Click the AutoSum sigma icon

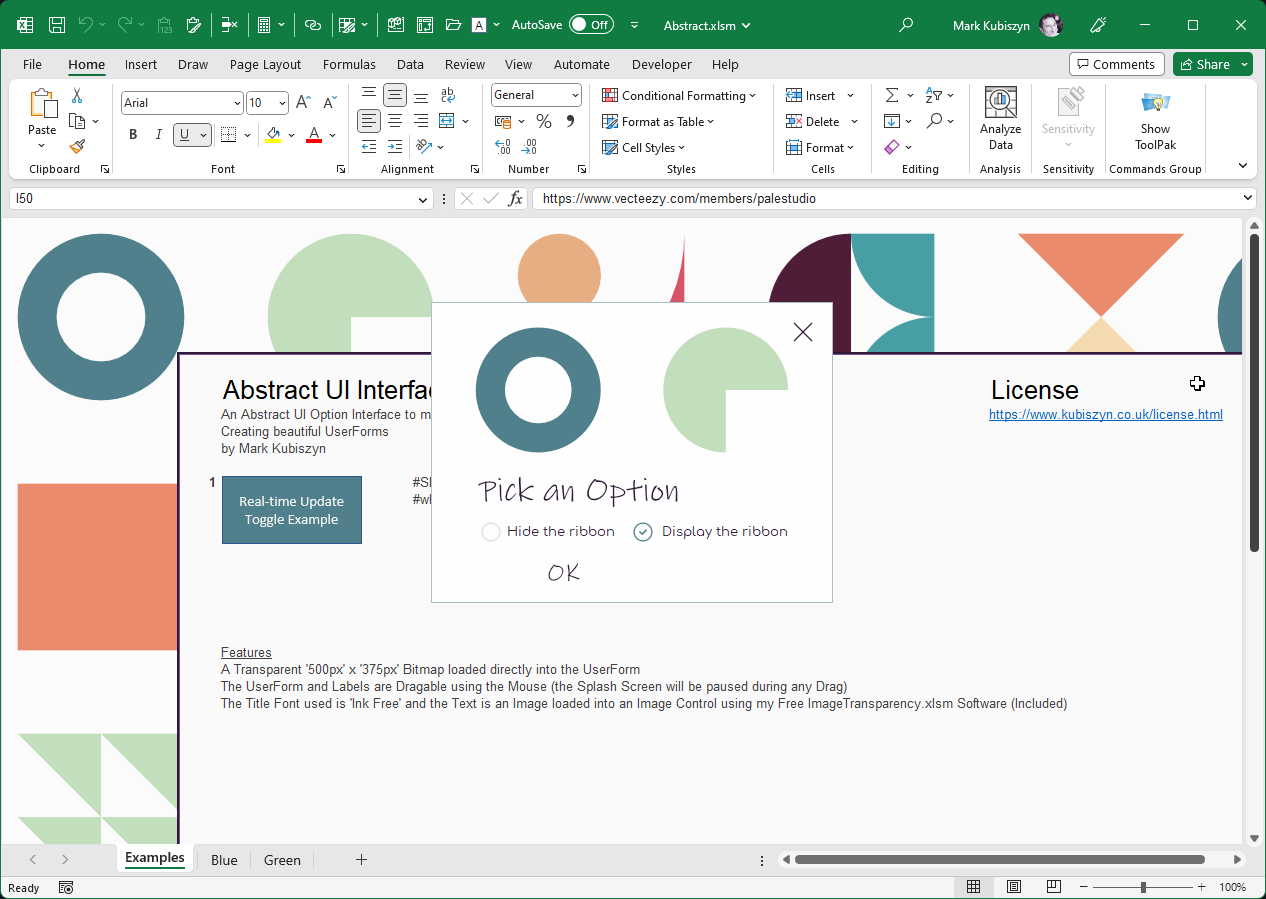(892, 95)
